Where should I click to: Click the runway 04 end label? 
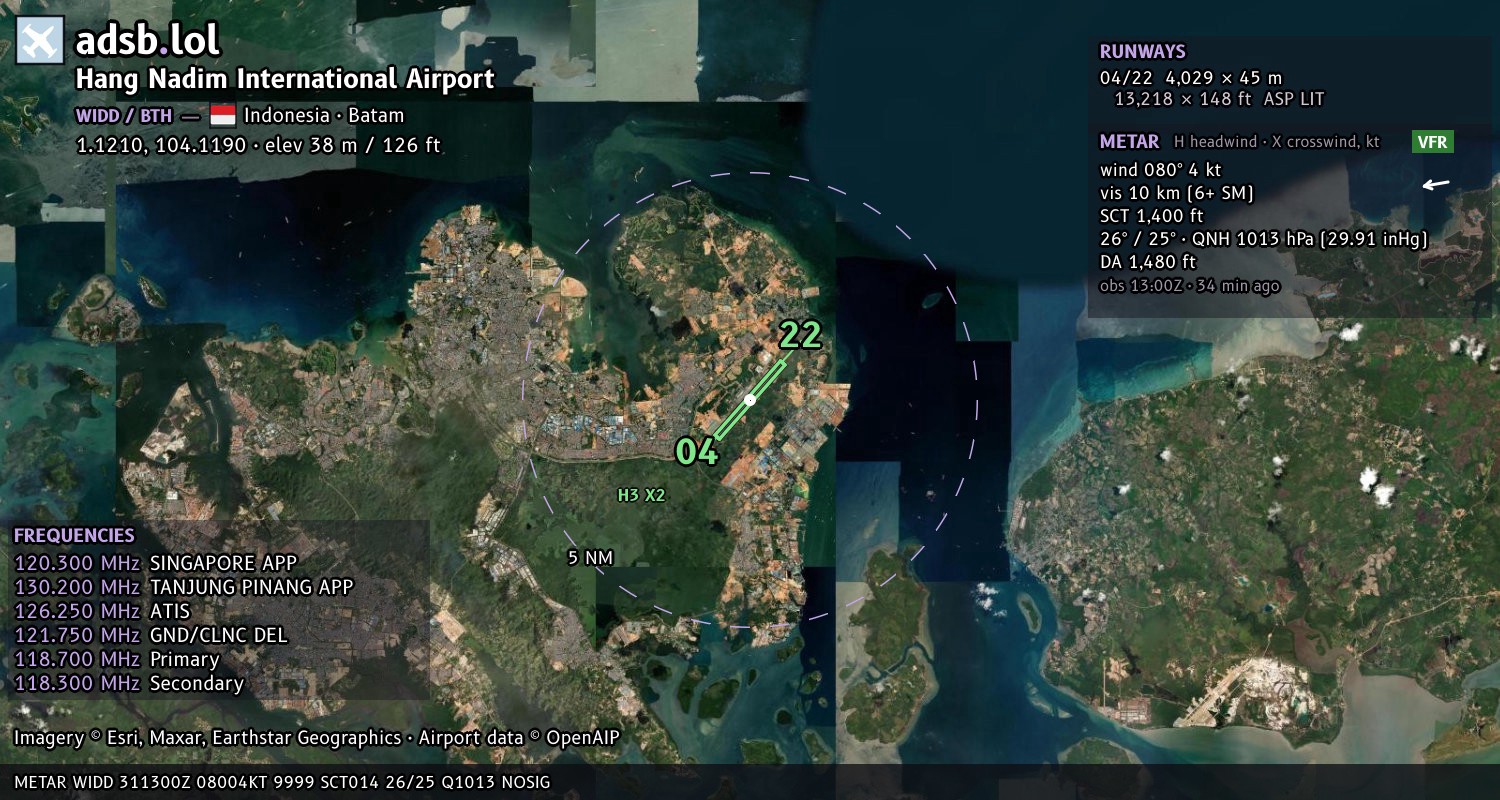coord(697,452)
